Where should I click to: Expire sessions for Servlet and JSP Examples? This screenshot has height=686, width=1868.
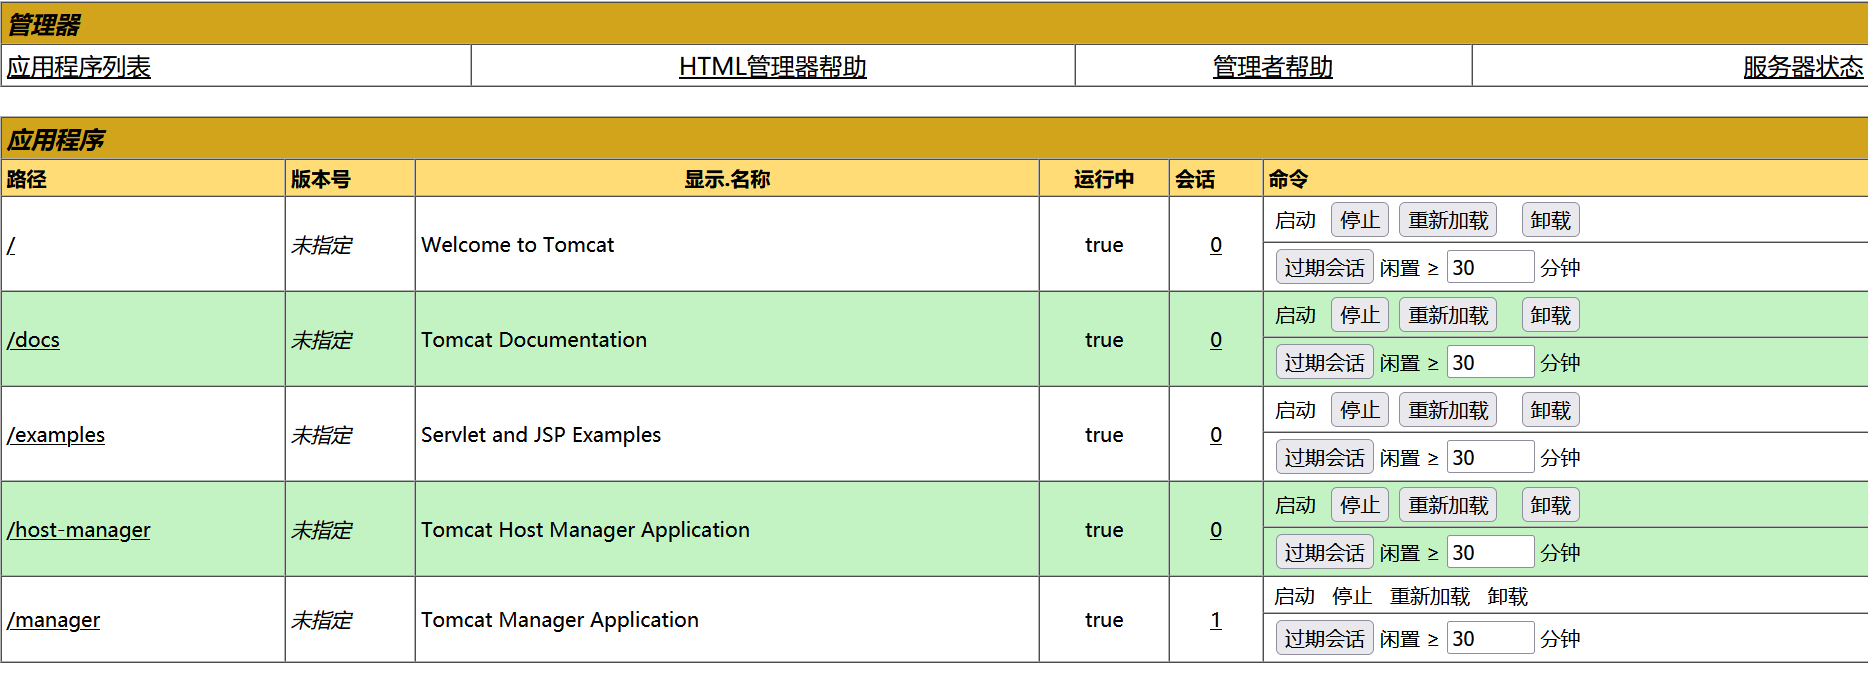[1325, 457]
